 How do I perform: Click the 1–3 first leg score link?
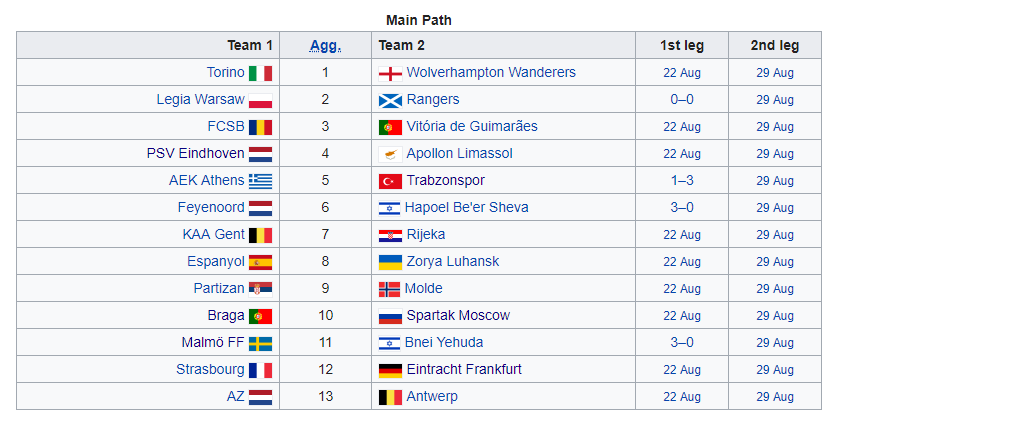682,181
